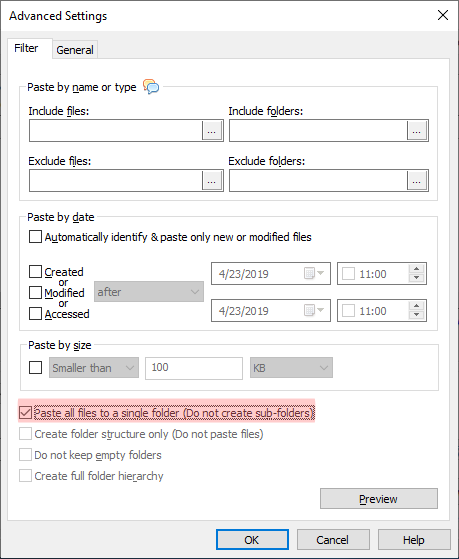Open calendar picker on first date field
Viewport: 459px width, 559px height.
(314, 274)
